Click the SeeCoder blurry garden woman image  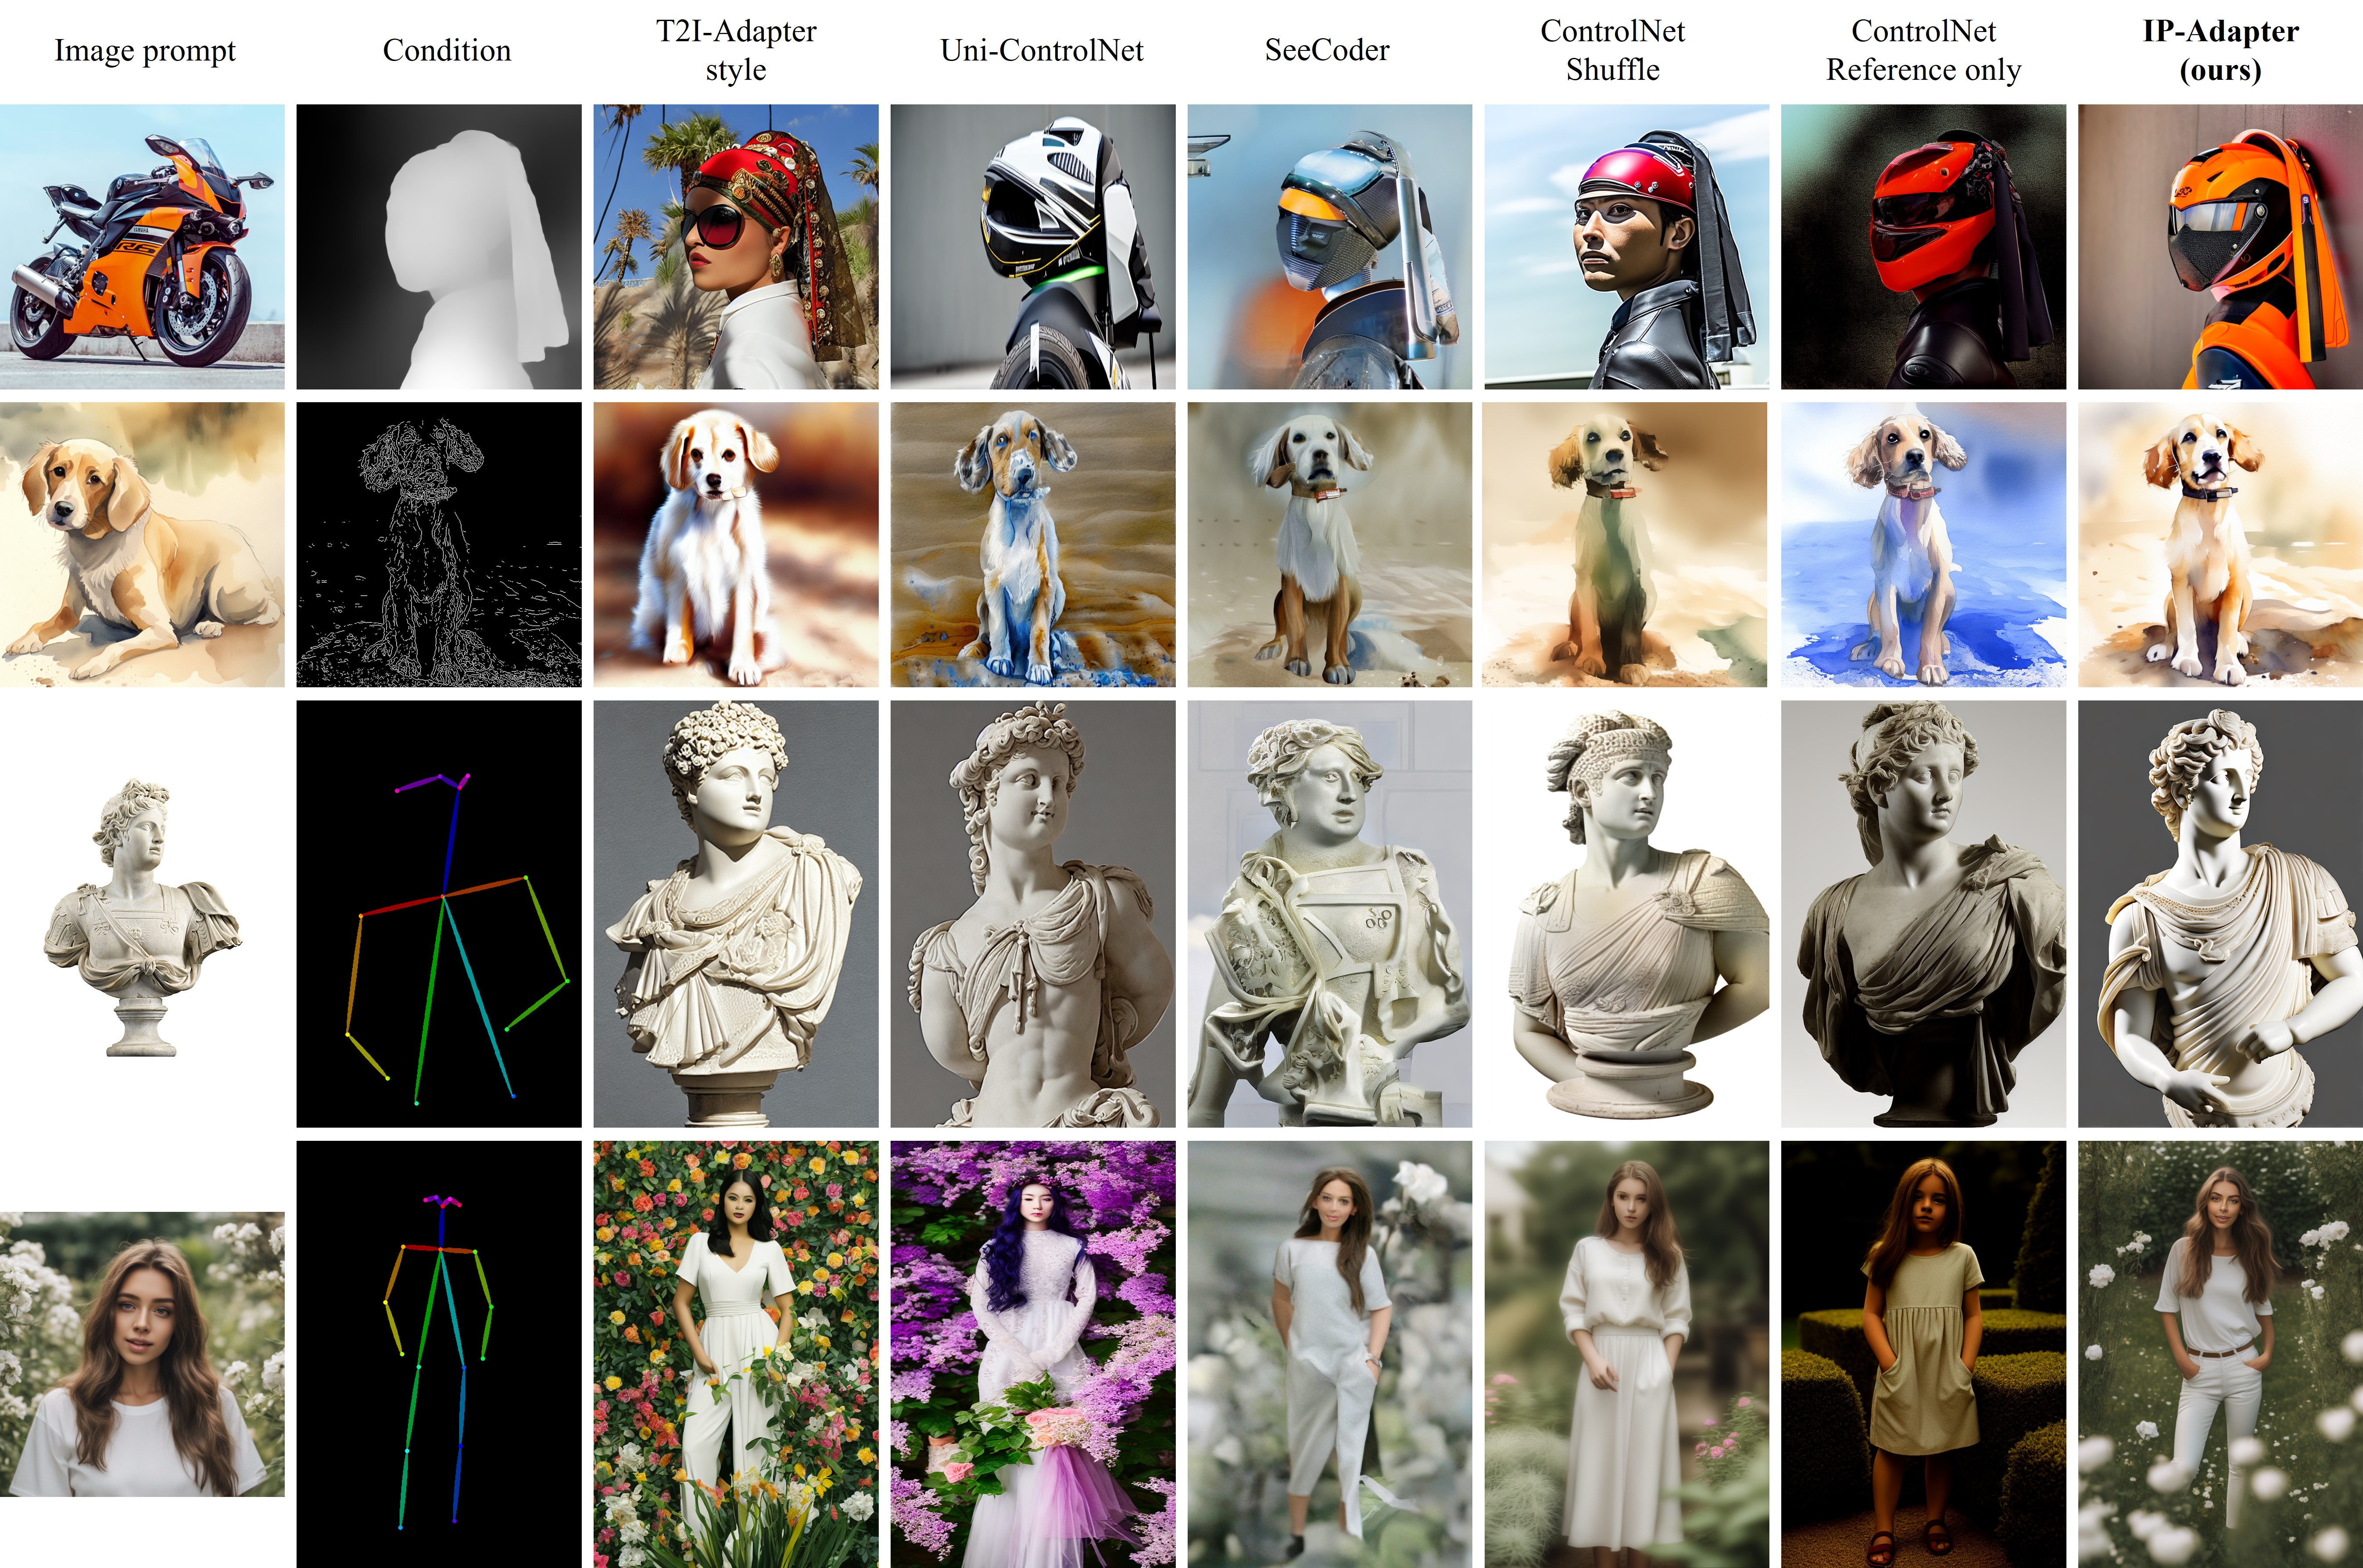coord(1329,1354)
